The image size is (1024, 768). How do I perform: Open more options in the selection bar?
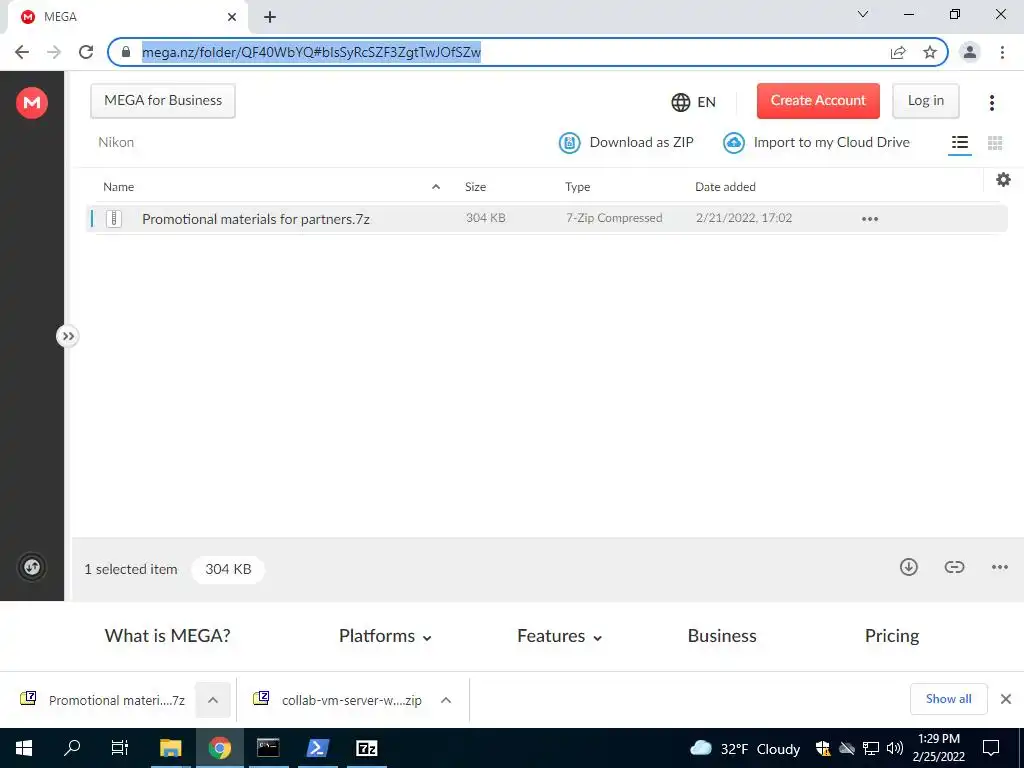[999, 567]
